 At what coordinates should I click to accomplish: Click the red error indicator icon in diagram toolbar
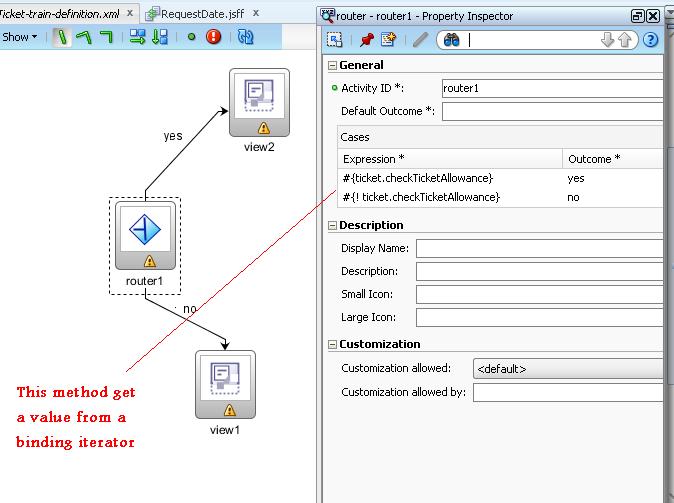pyautogui.click(x=213, y=37)
